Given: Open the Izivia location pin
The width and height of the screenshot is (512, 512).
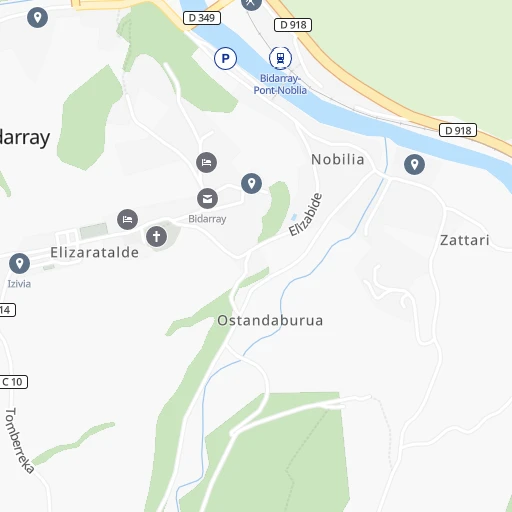Looking at the screenshot, I should click(x=19, y=264).
